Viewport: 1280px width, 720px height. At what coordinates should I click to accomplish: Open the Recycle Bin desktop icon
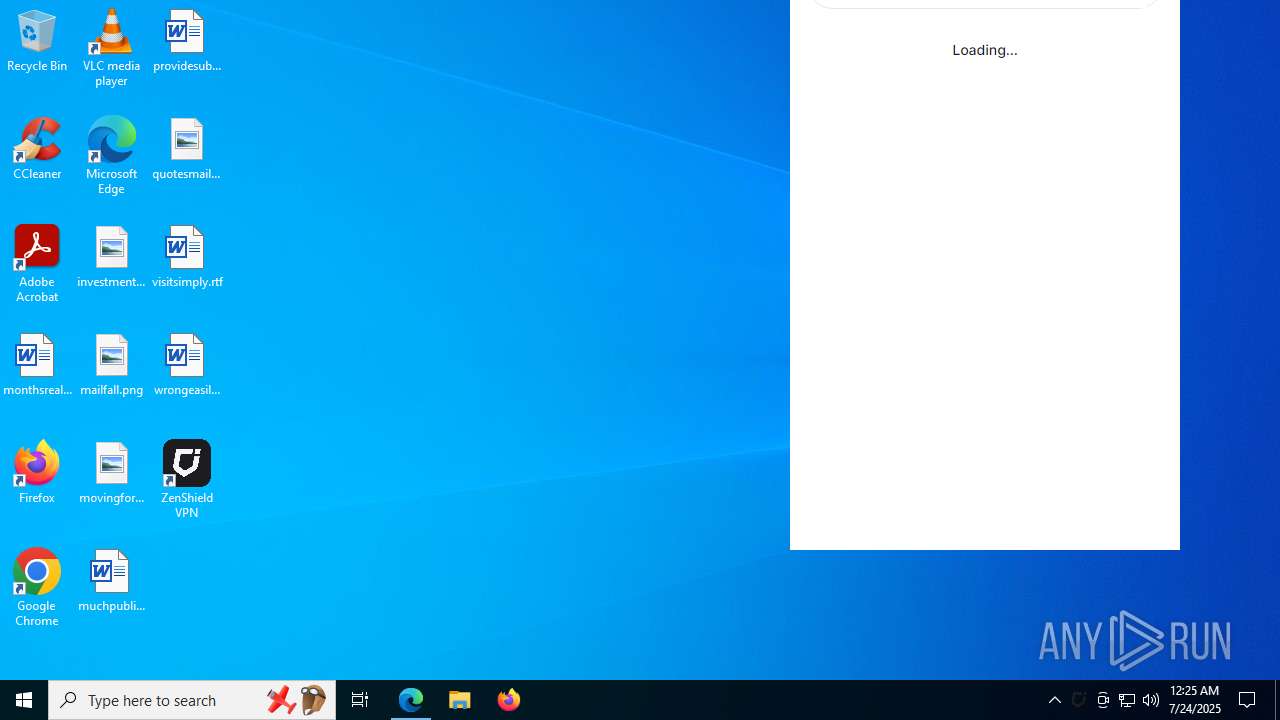pyautogui.click(x=37, y=42)
